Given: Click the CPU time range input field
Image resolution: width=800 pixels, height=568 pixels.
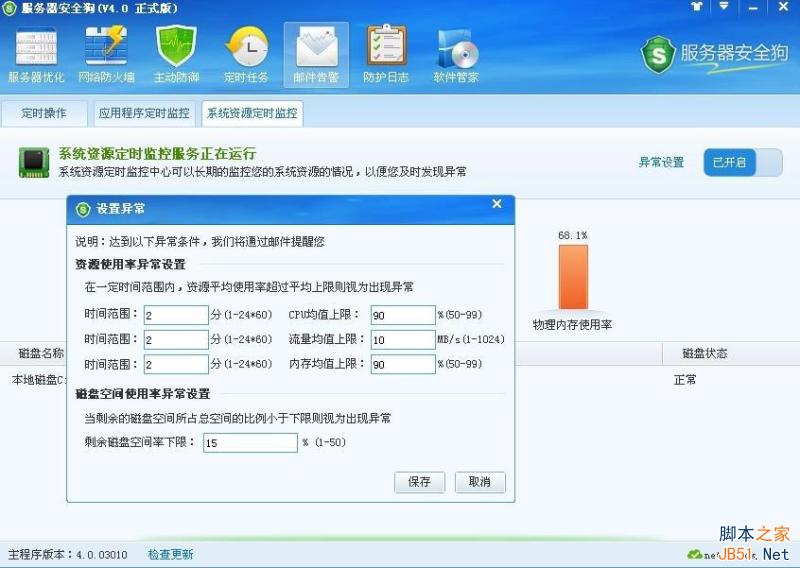Looking at the screenshot, I should coord(176,315).
